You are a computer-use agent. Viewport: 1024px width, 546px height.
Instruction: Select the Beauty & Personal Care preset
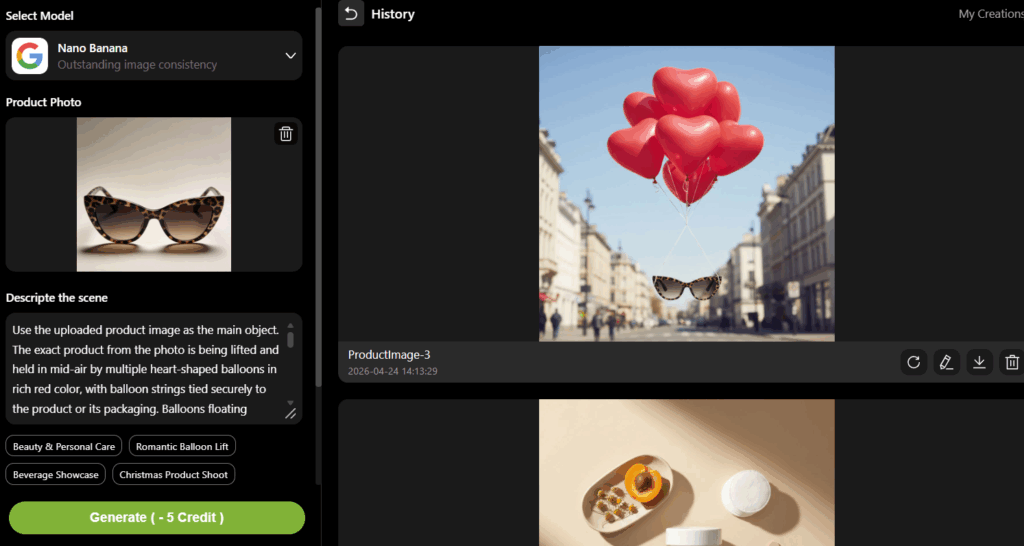tap(64, 447)
